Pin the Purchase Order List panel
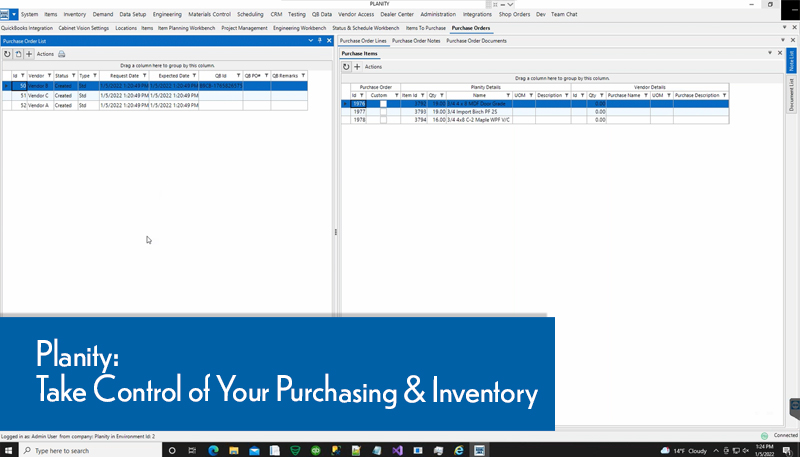Image resolution: width=800 pixels, height=457 pixels. click(x=320, y=40)
